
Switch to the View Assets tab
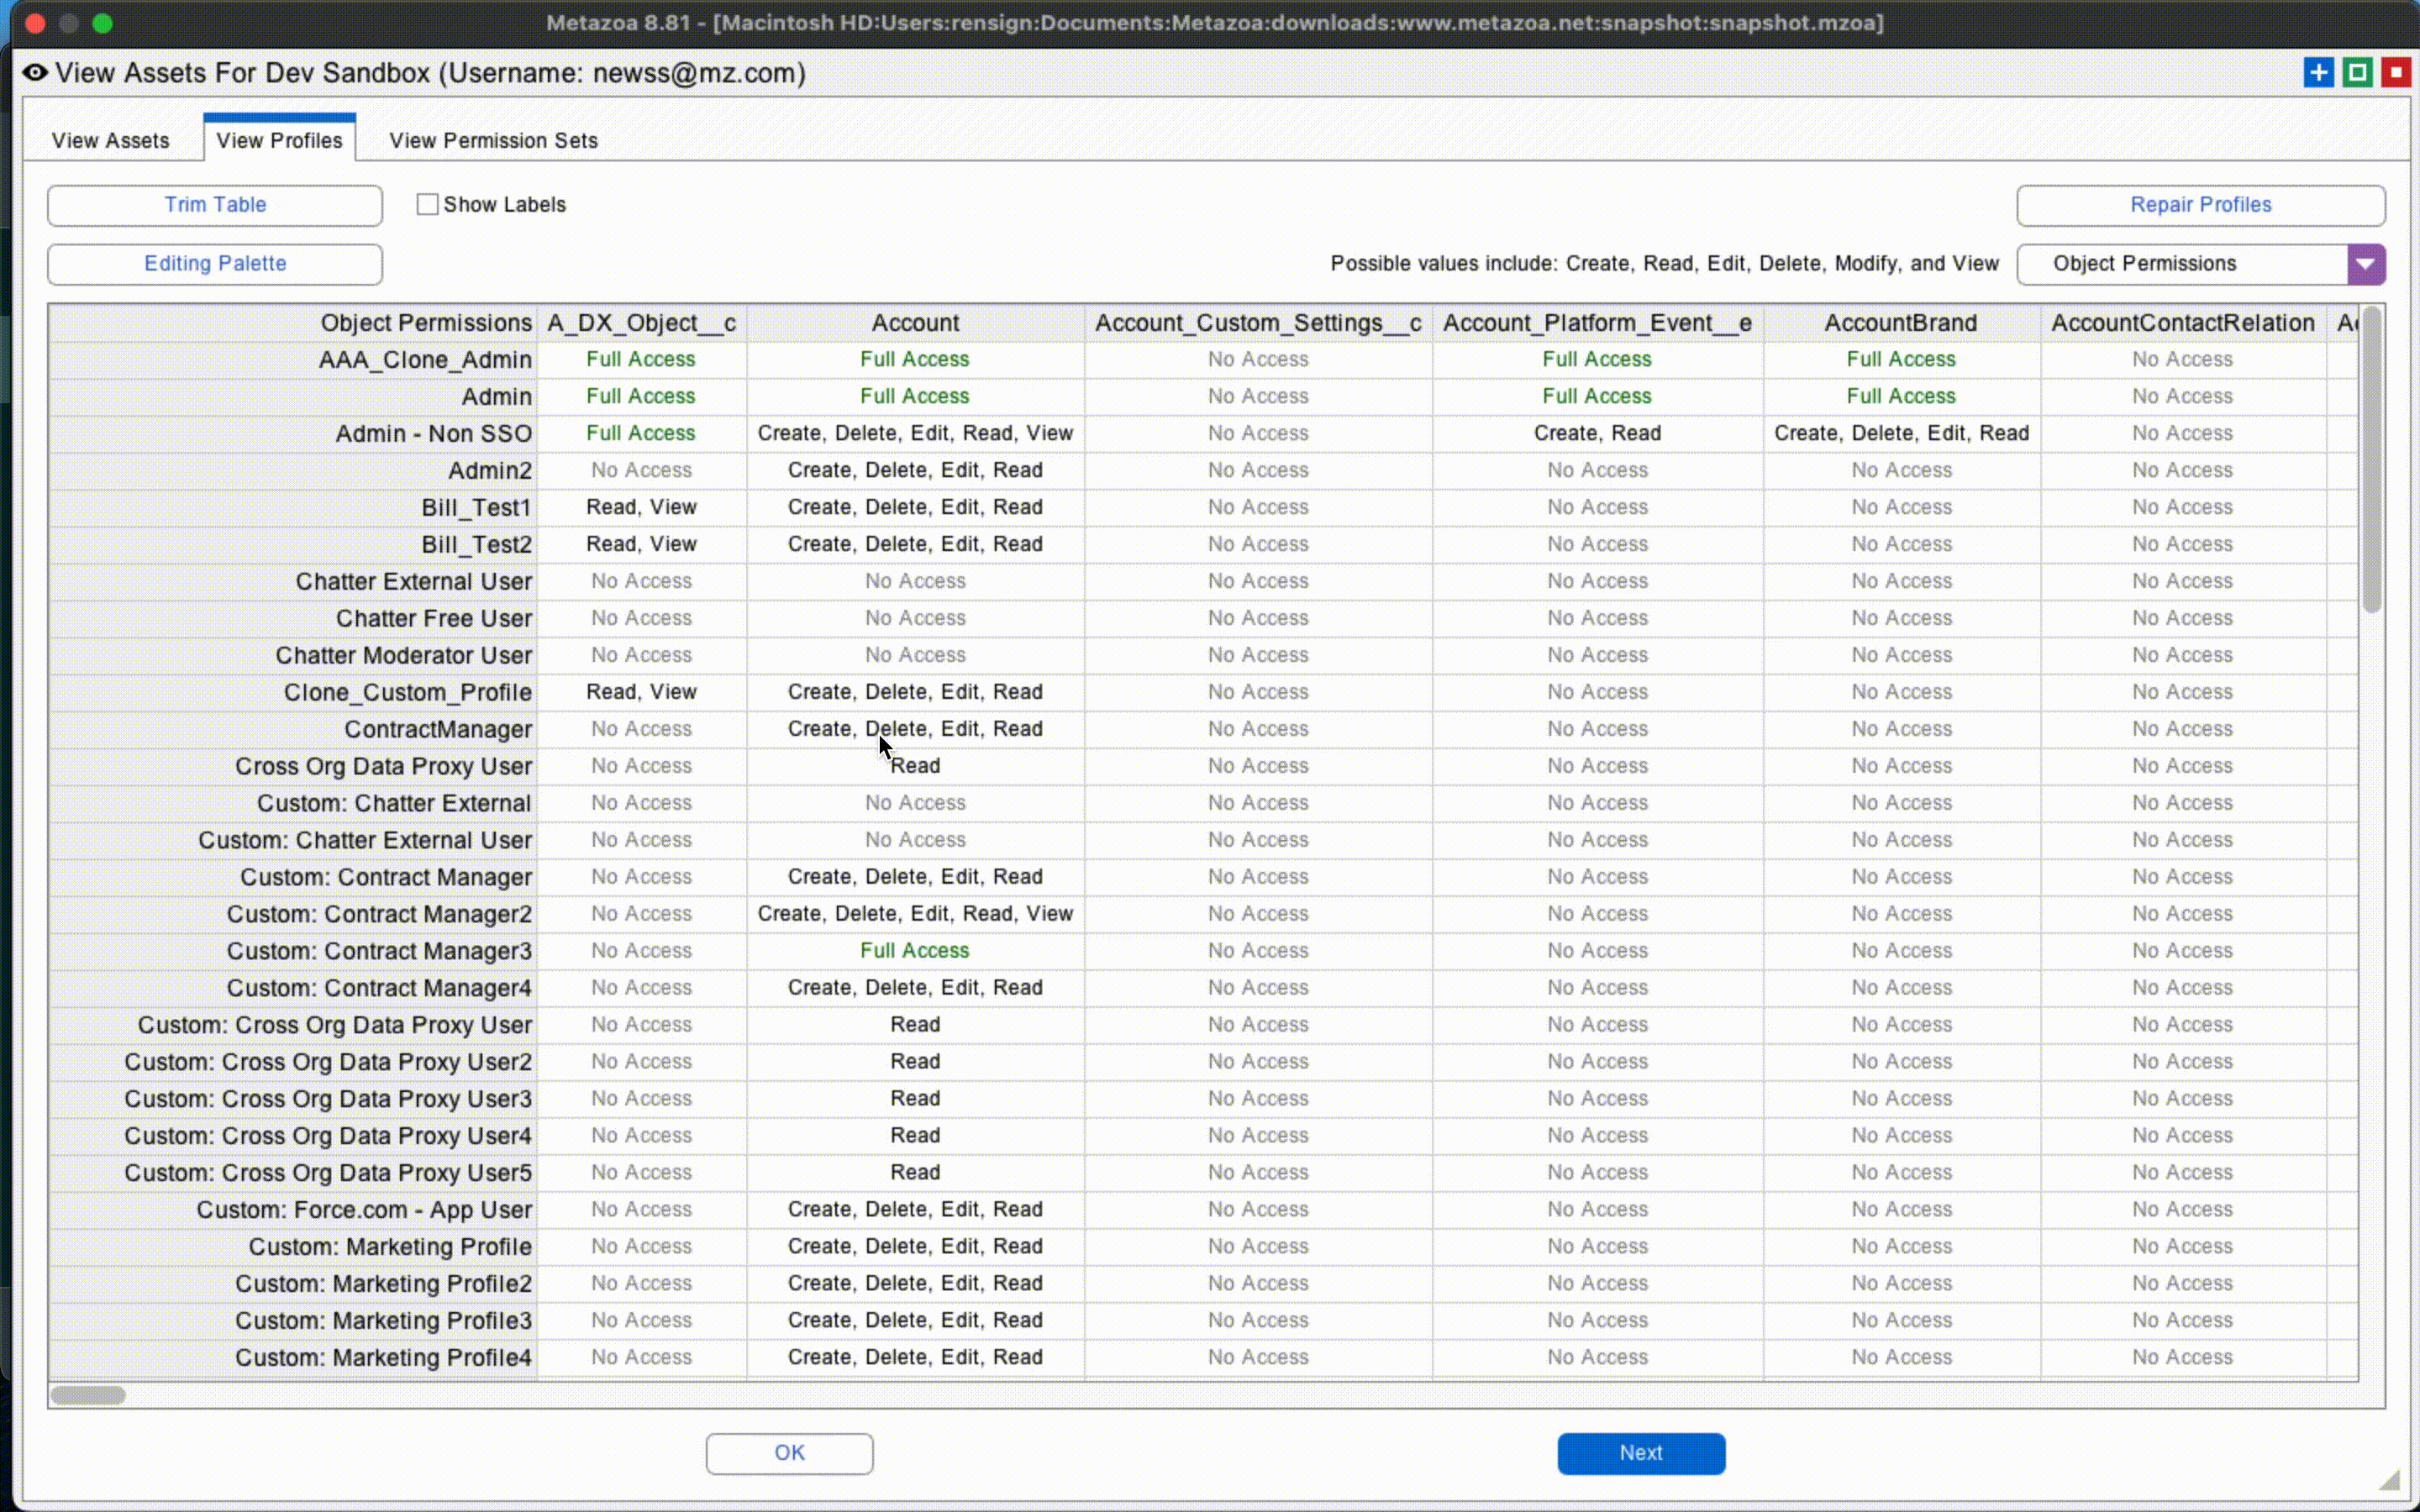click(x=110, y=140)
